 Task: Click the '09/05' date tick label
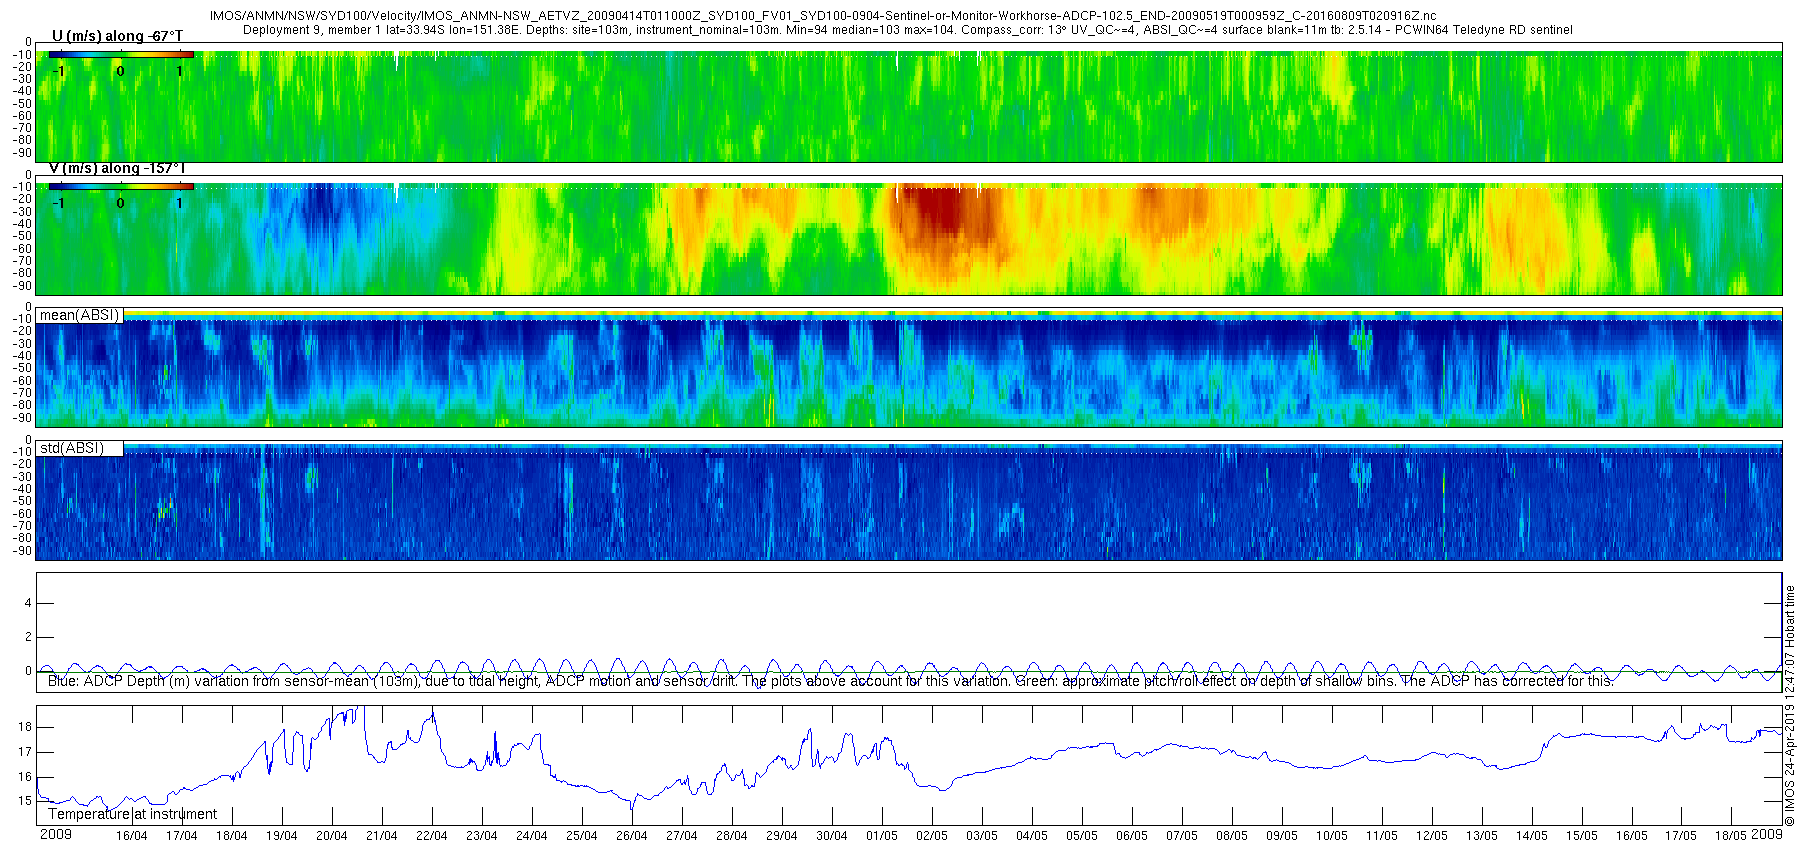[1282, 836]
